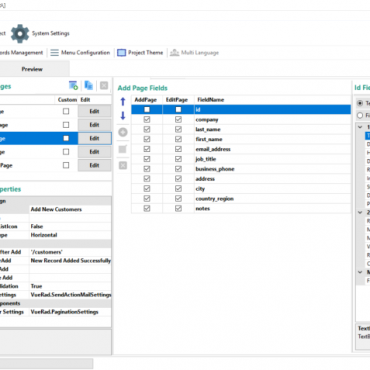
Task: Select the checked radio button in Id Field panel
Action: (360, 103)
